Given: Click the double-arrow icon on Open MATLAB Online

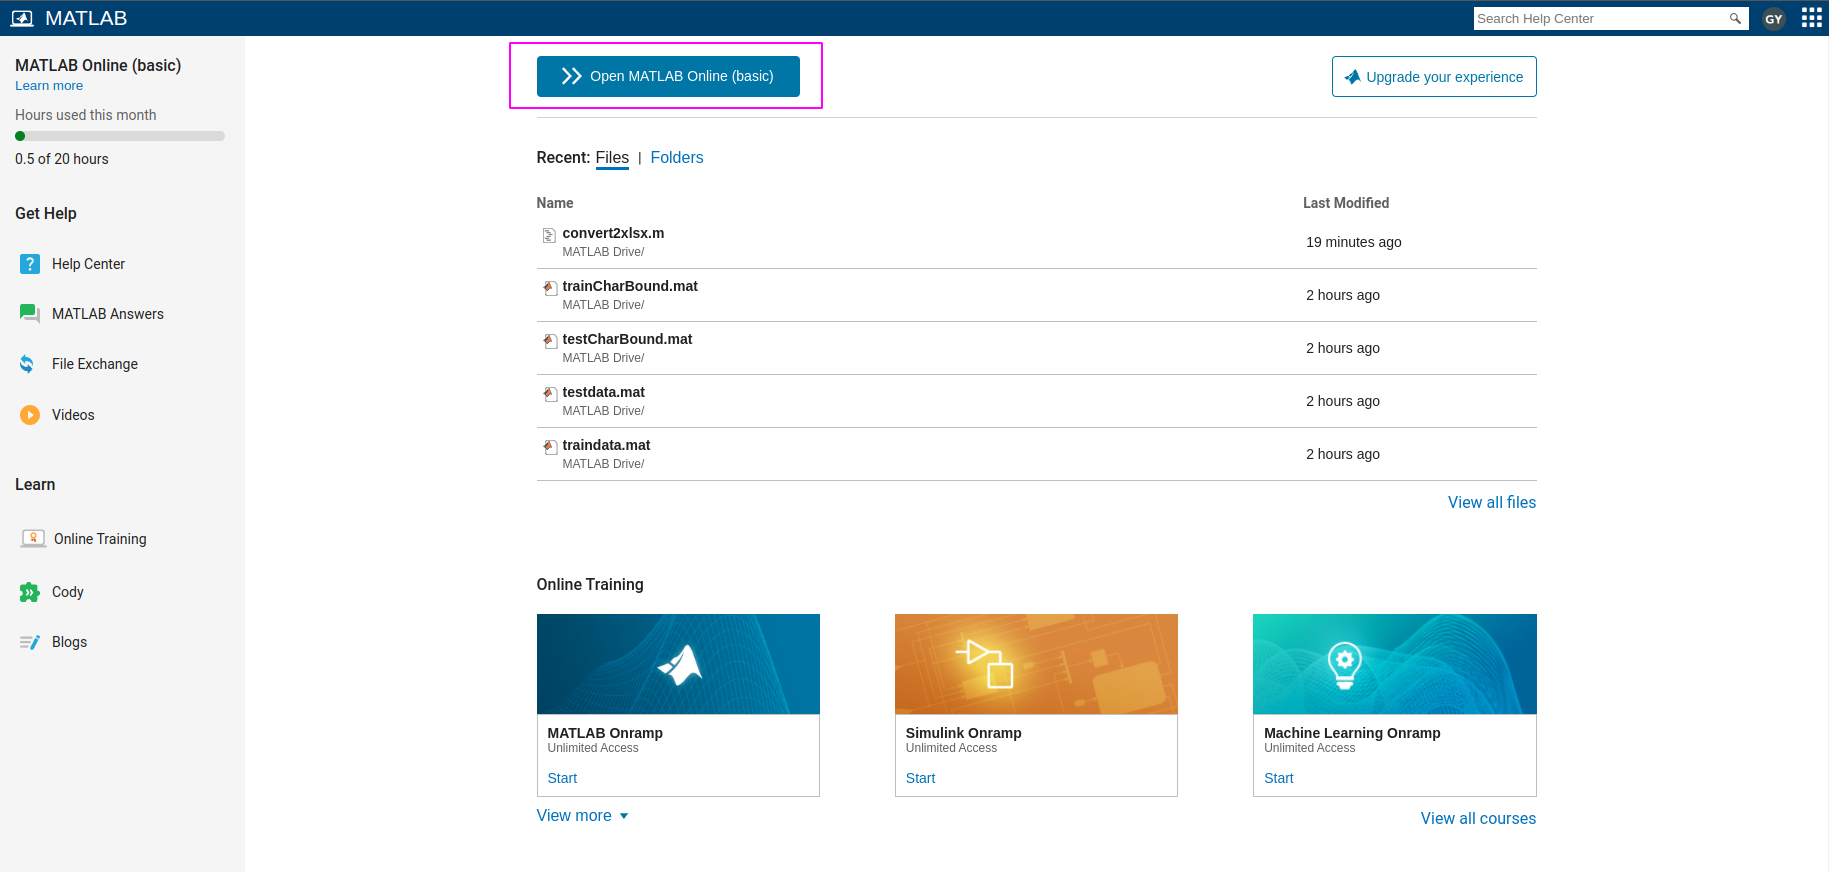Looking at the screenshot, I should point(571,76).
